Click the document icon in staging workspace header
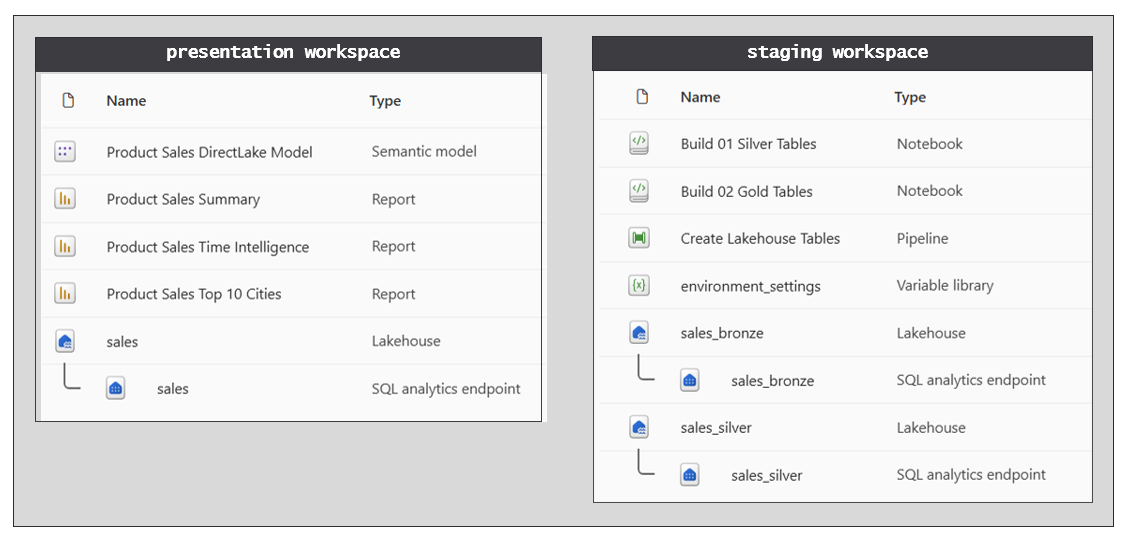The height and width of the screenshot is (538, 1124). click(642, 96)
